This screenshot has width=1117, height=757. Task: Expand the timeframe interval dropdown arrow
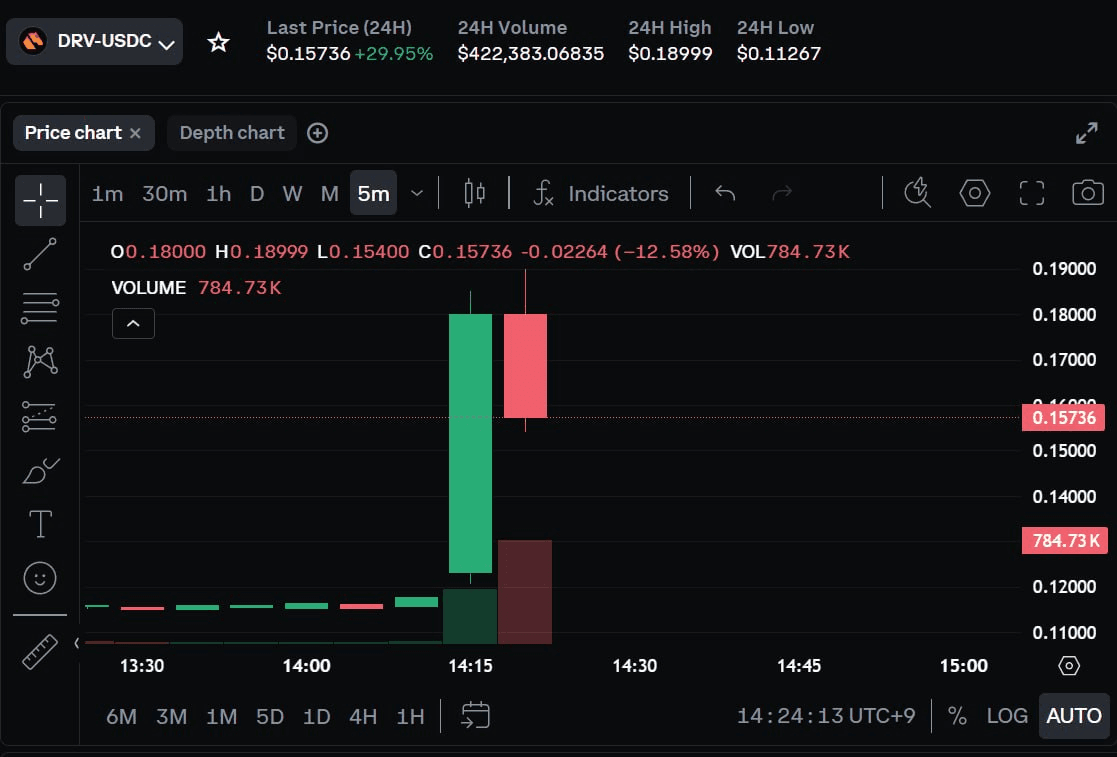click(x=417, y=193)
